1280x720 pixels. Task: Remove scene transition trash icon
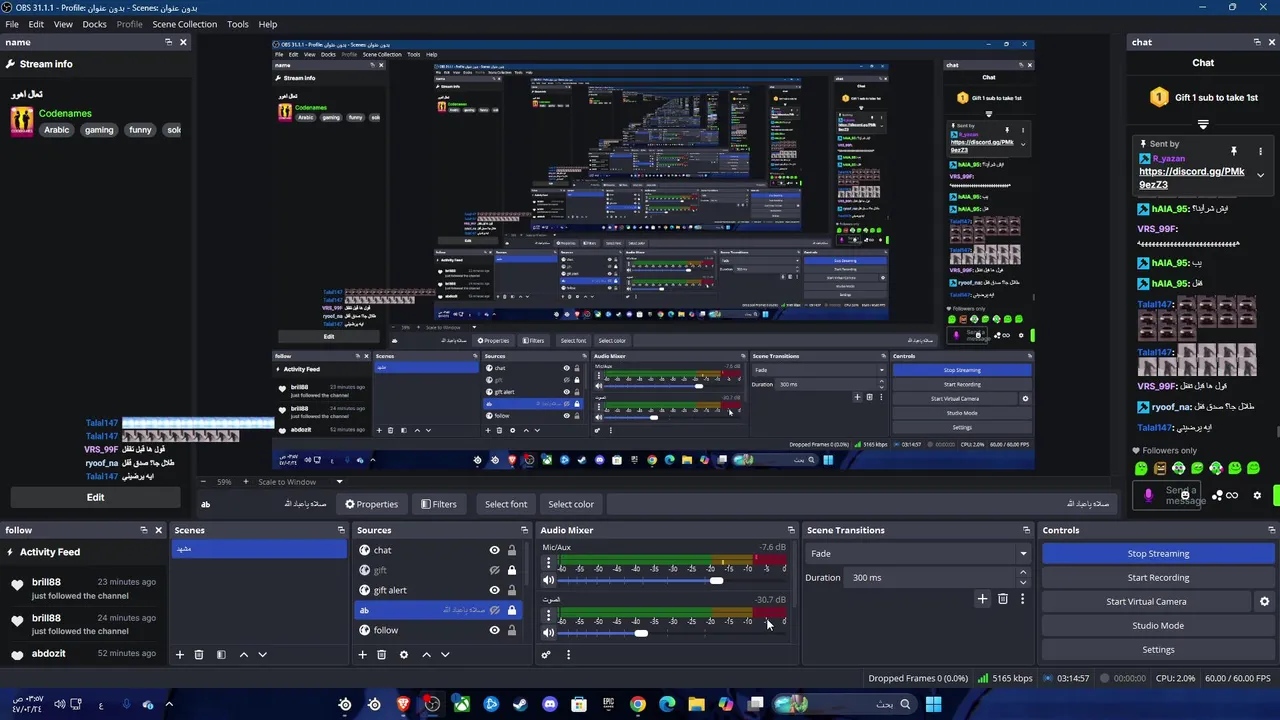[x=1003, y=599]
